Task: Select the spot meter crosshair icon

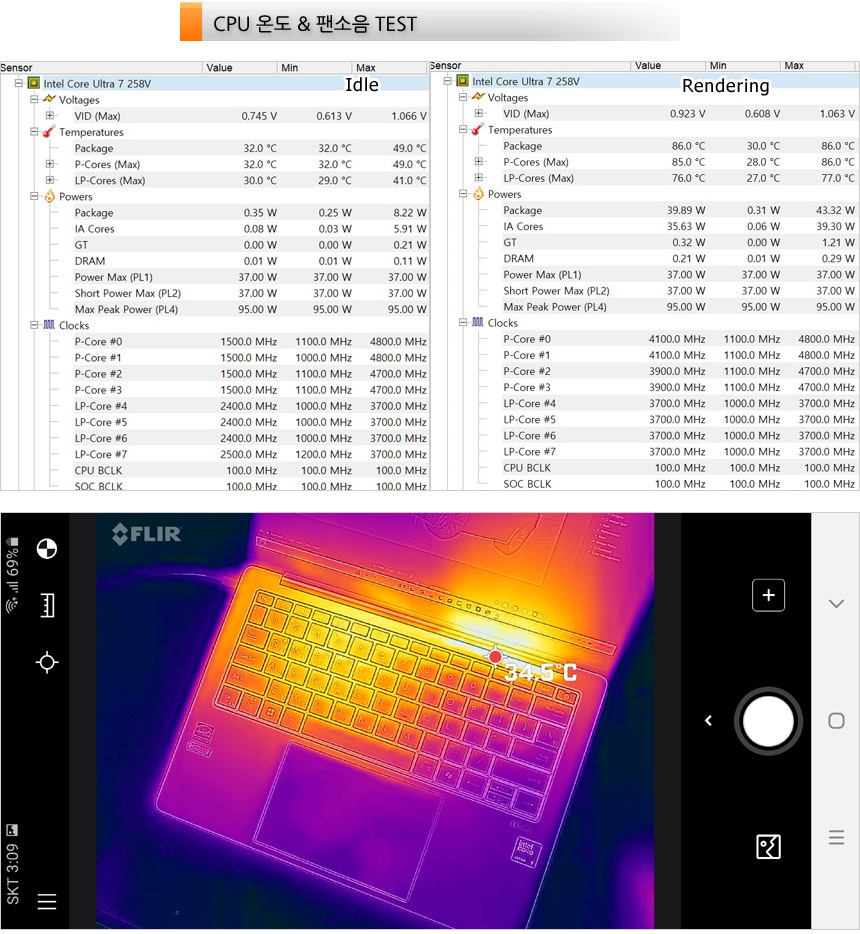Action: [46, 662]
